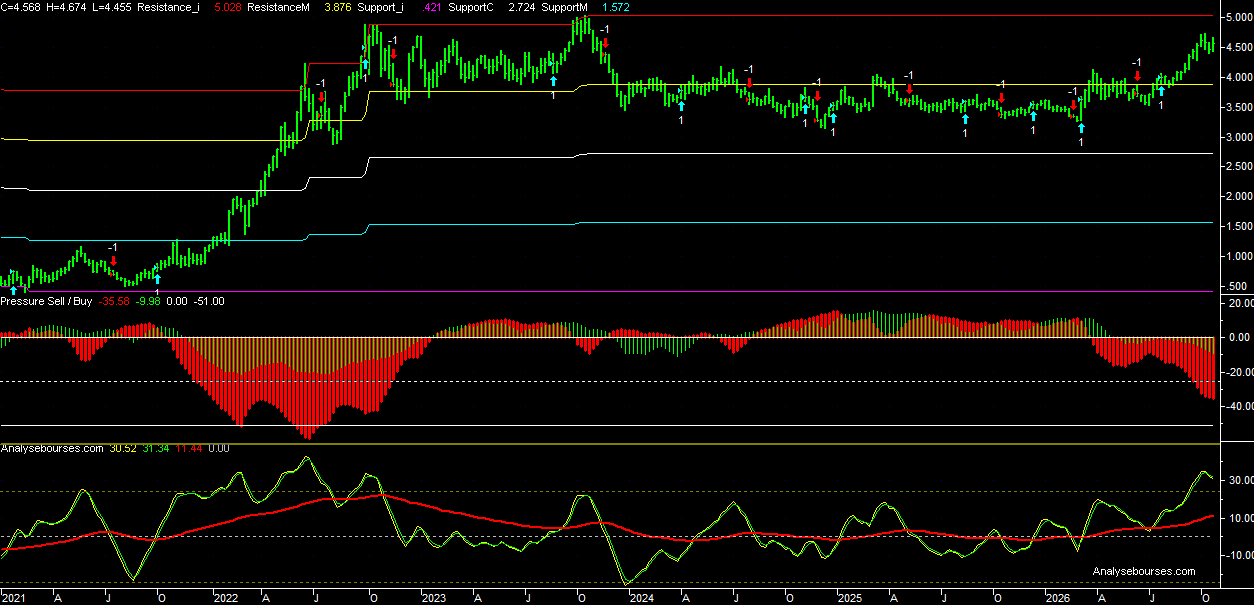1254x605 pixels.
Task: Click the -51.00 pressure value
Action: pos(208,300)
